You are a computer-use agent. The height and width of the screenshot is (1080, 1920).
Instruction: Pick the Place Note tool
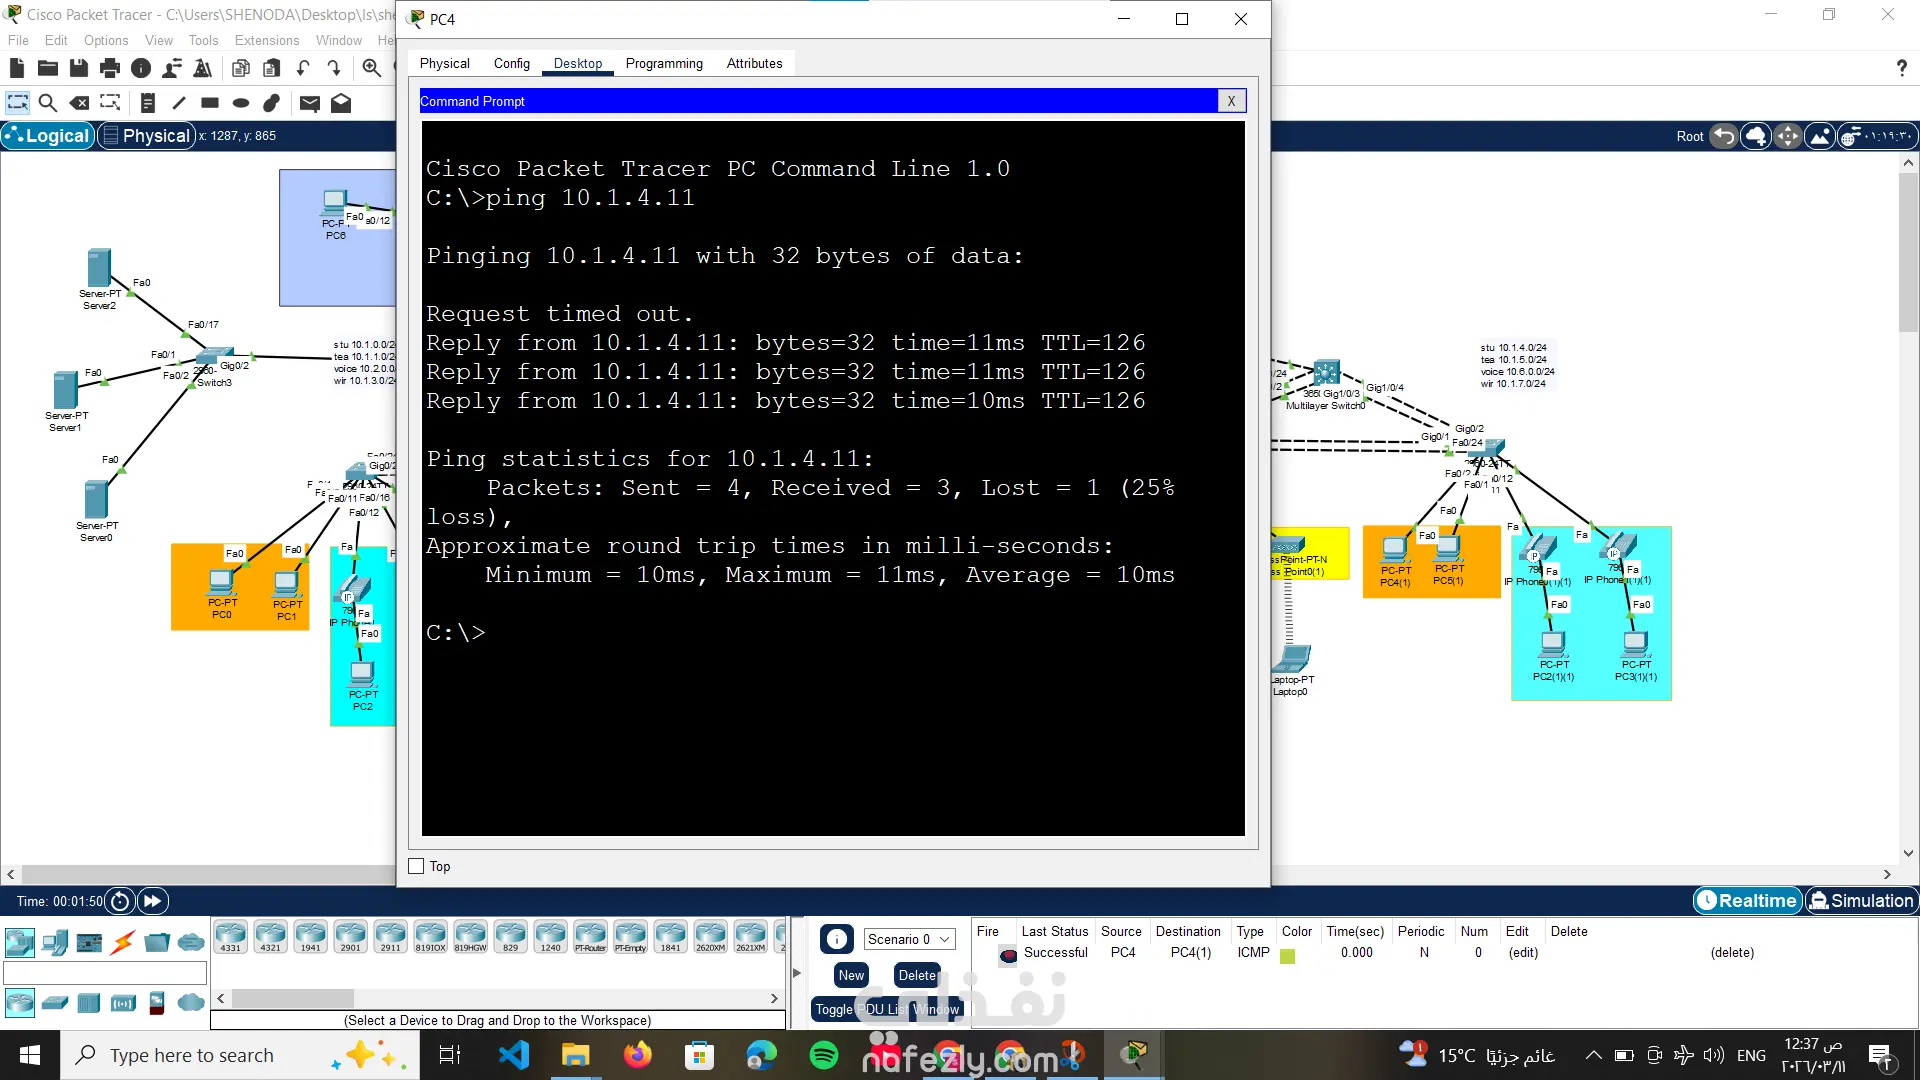click(148, 103)
